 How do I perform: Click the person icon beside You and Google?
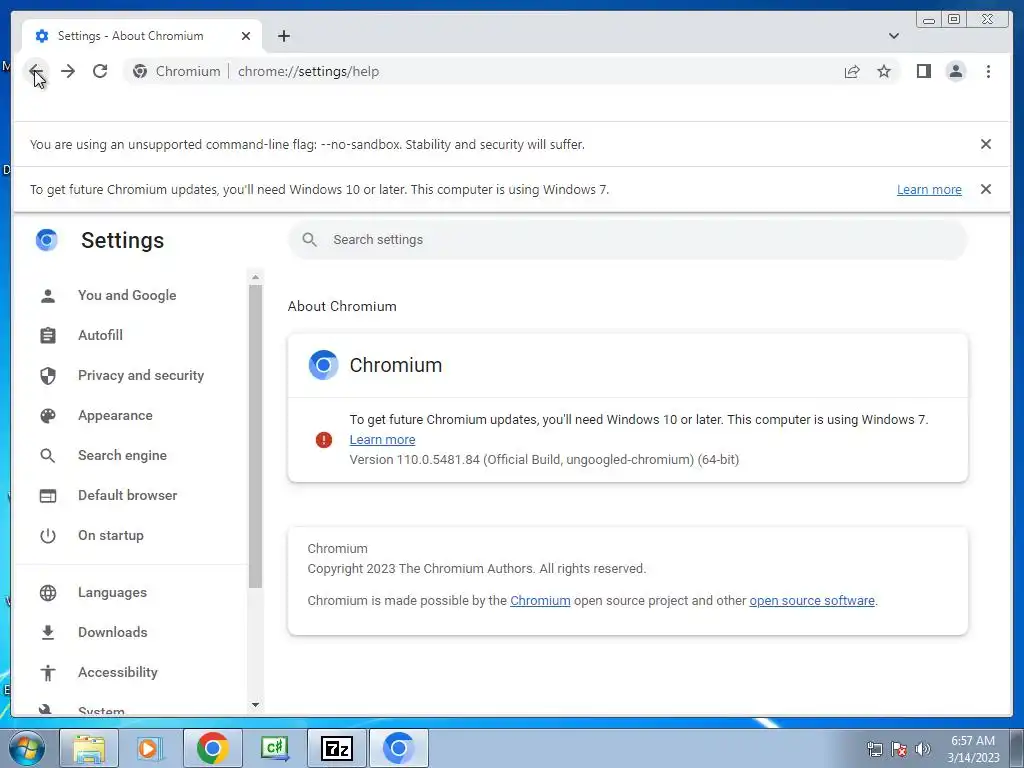[48, 296]
